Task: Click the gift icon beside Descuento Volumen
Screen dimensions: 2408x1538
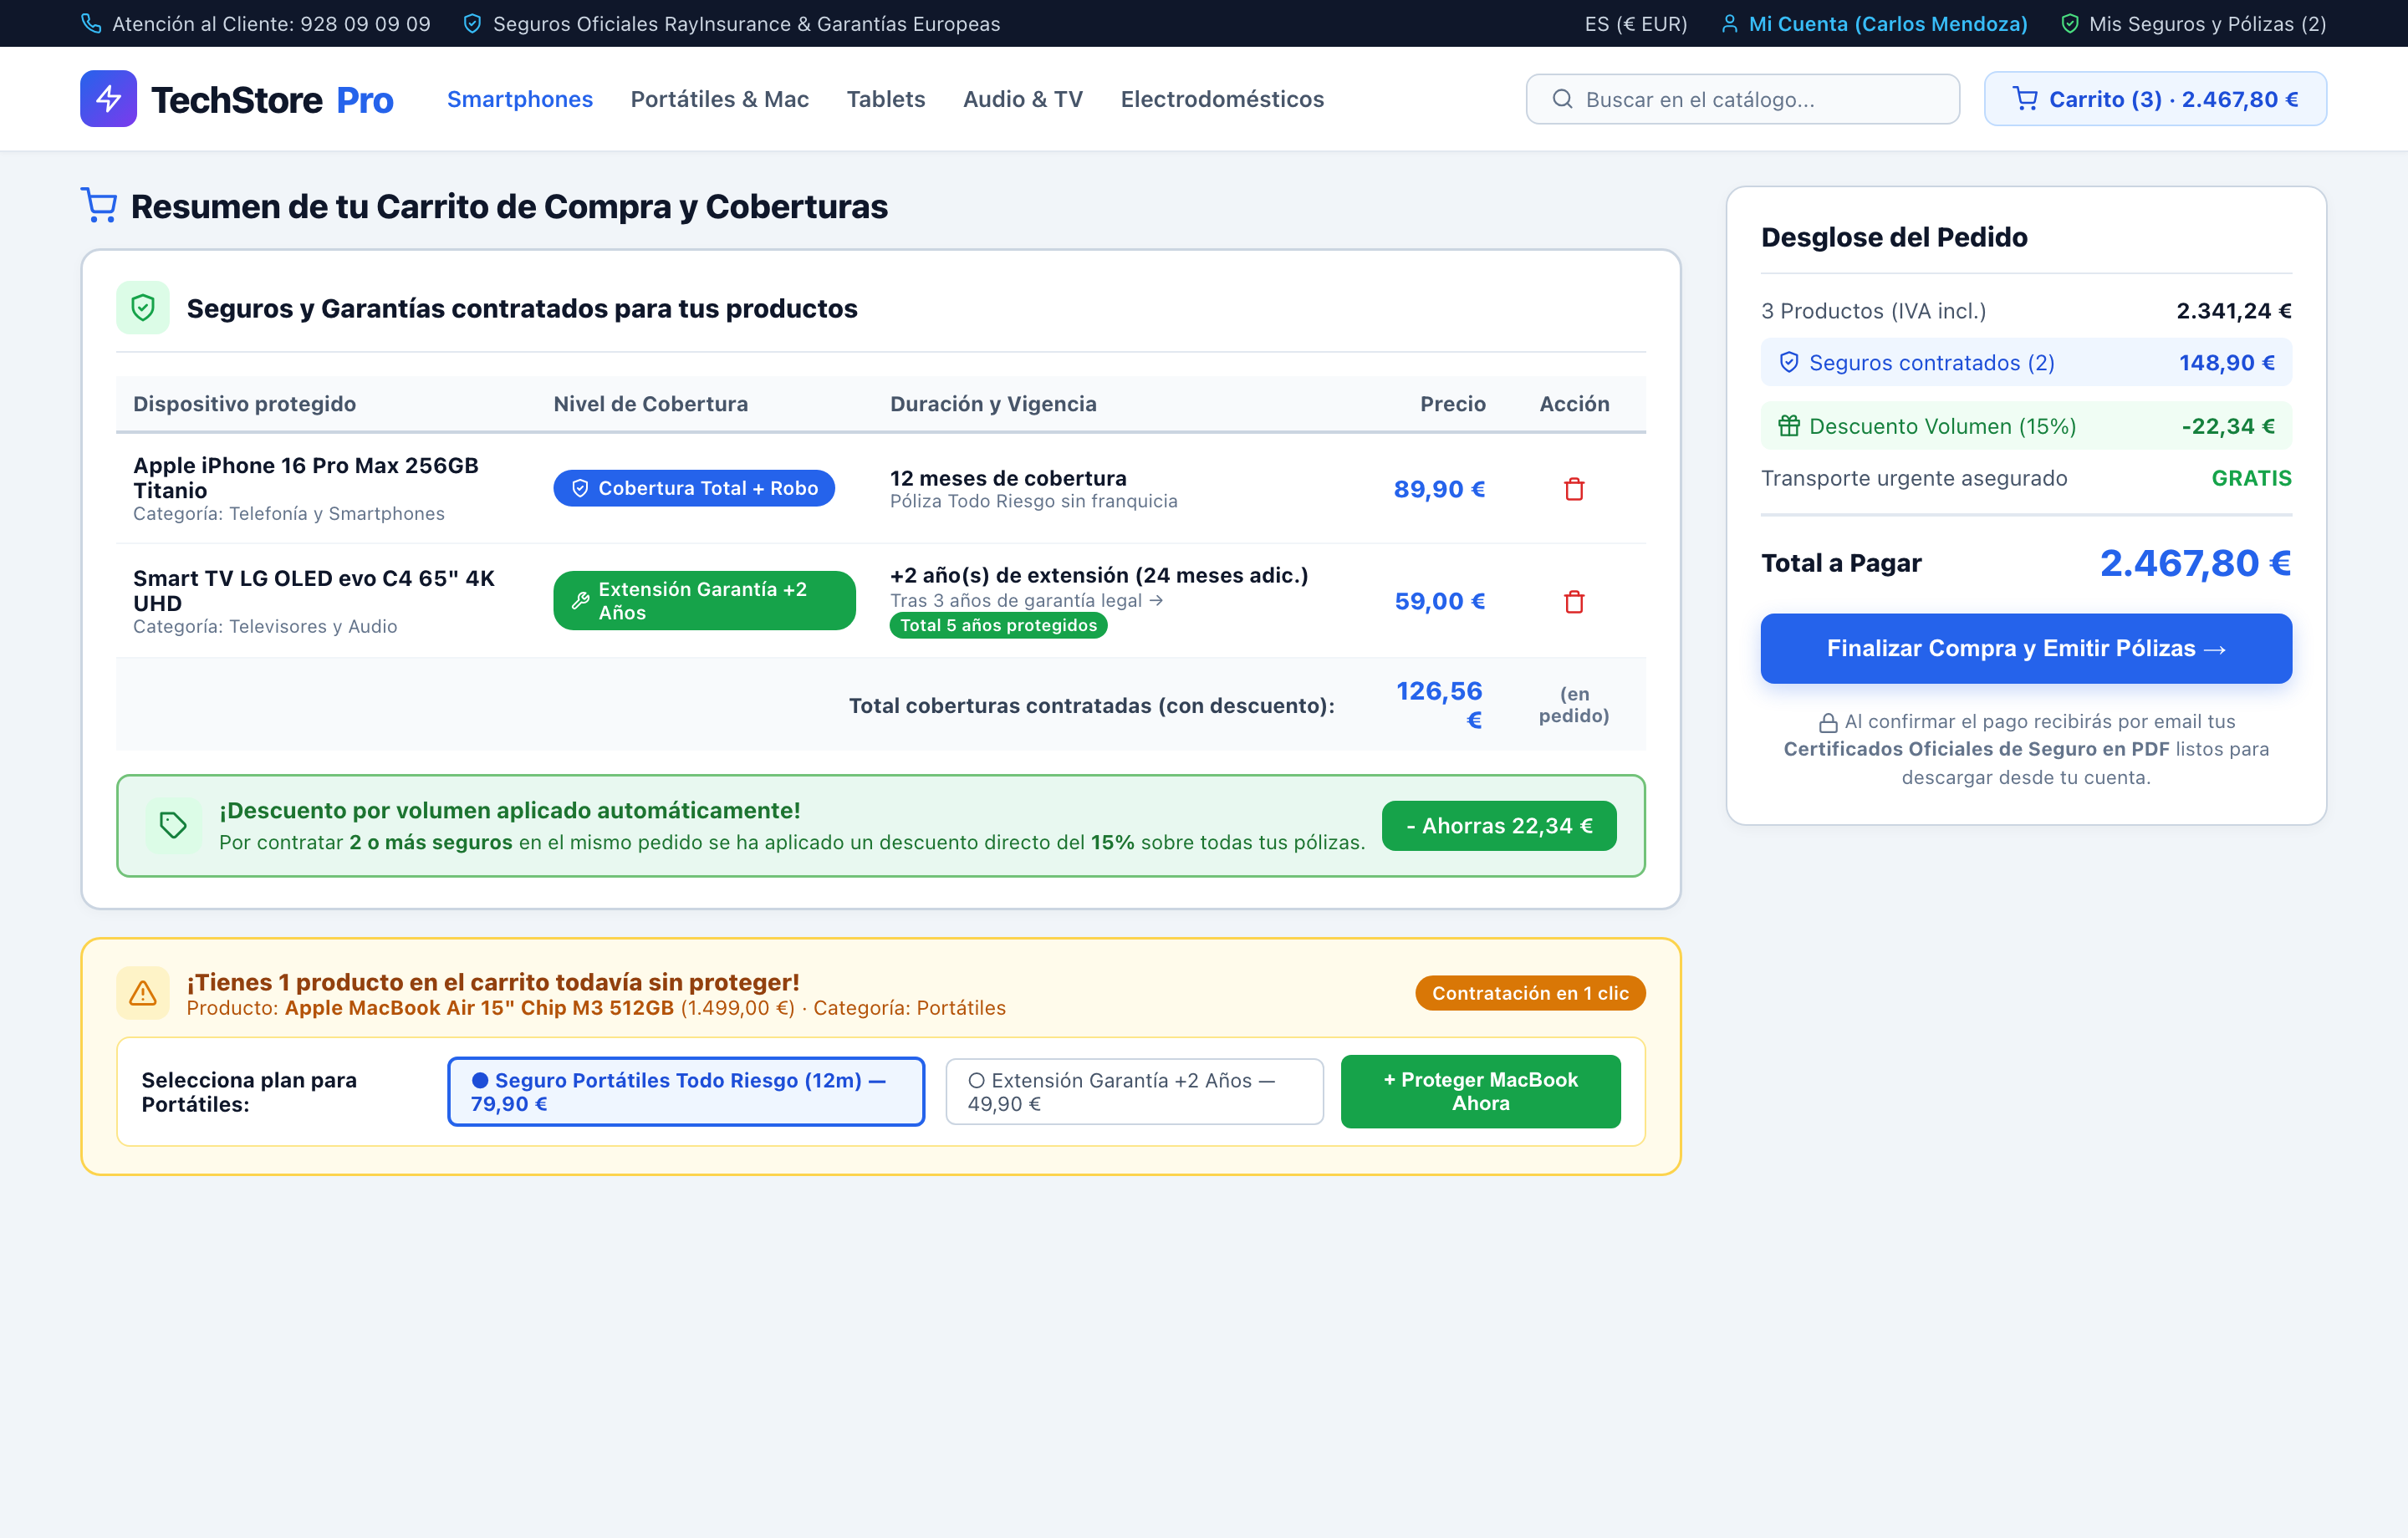Action: coord(1789,426)
